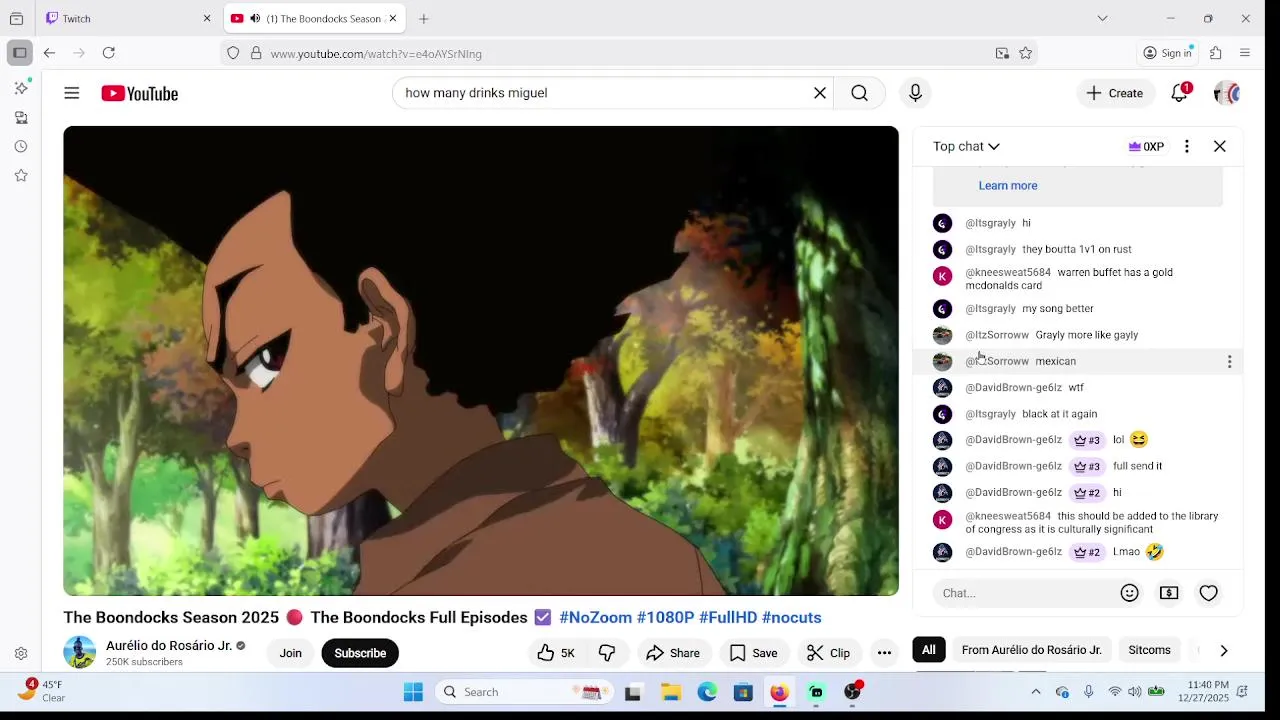Image resolution: width=1280 pixels, height=720 pixels.
Task: Like the video (5K)
Action: (x=556, y=653)
